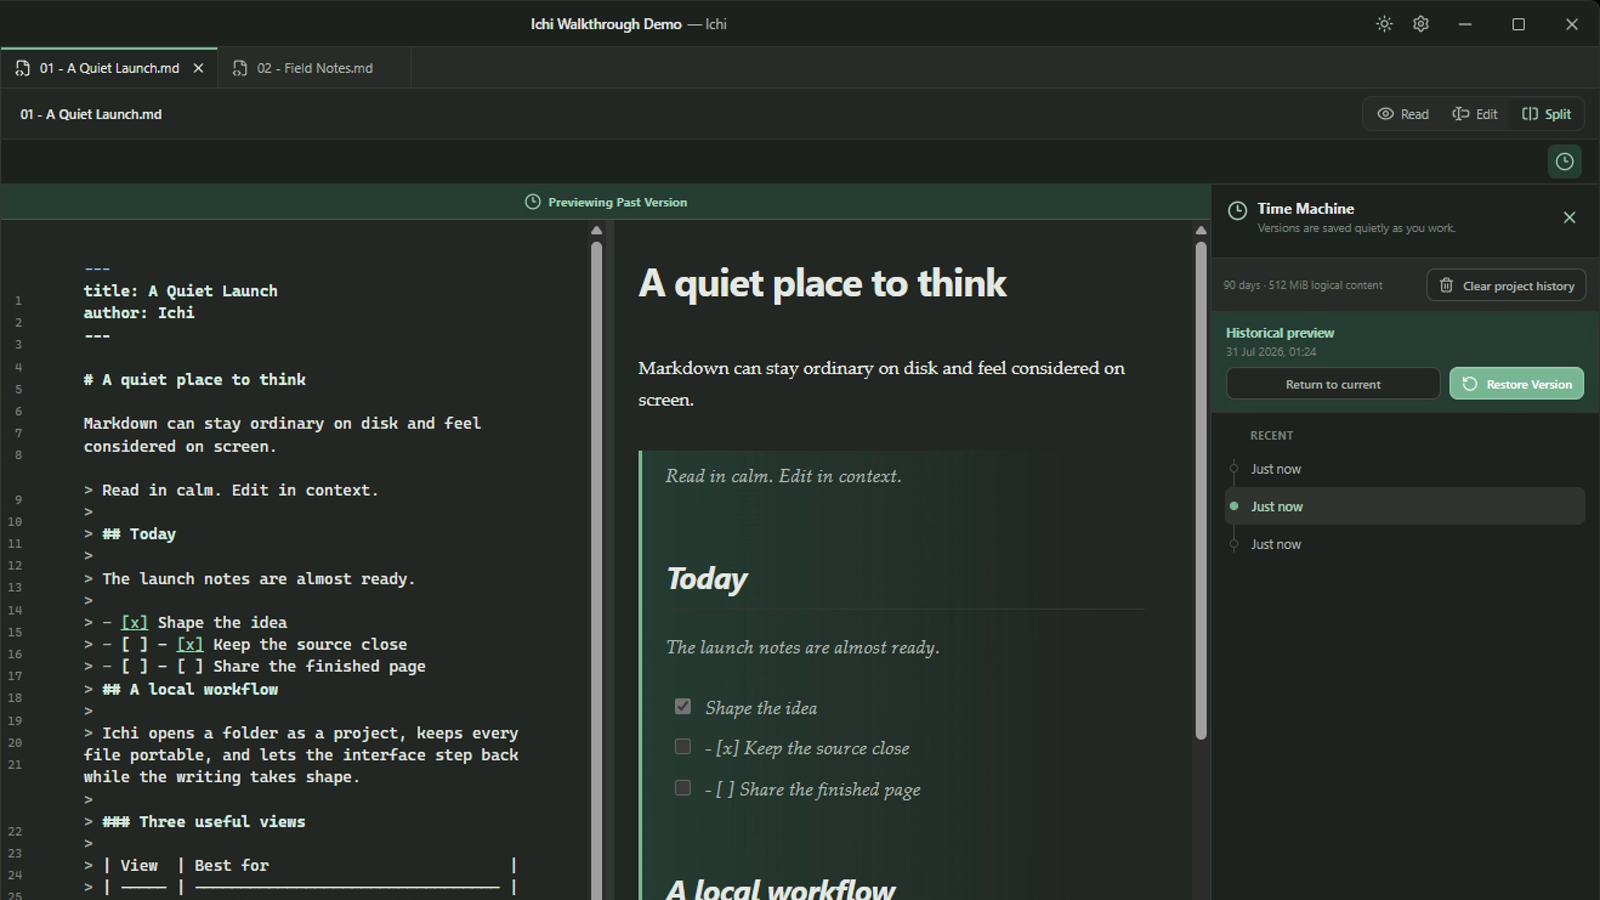Toggle the Keep the source close checkbox

coord(683,747)
